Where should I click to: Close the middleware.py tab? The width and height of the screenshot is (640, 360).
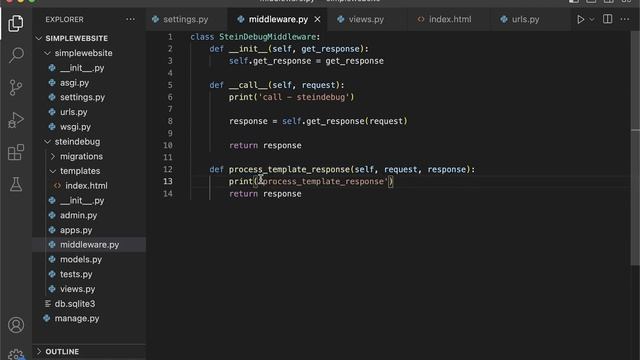point(317,19)
